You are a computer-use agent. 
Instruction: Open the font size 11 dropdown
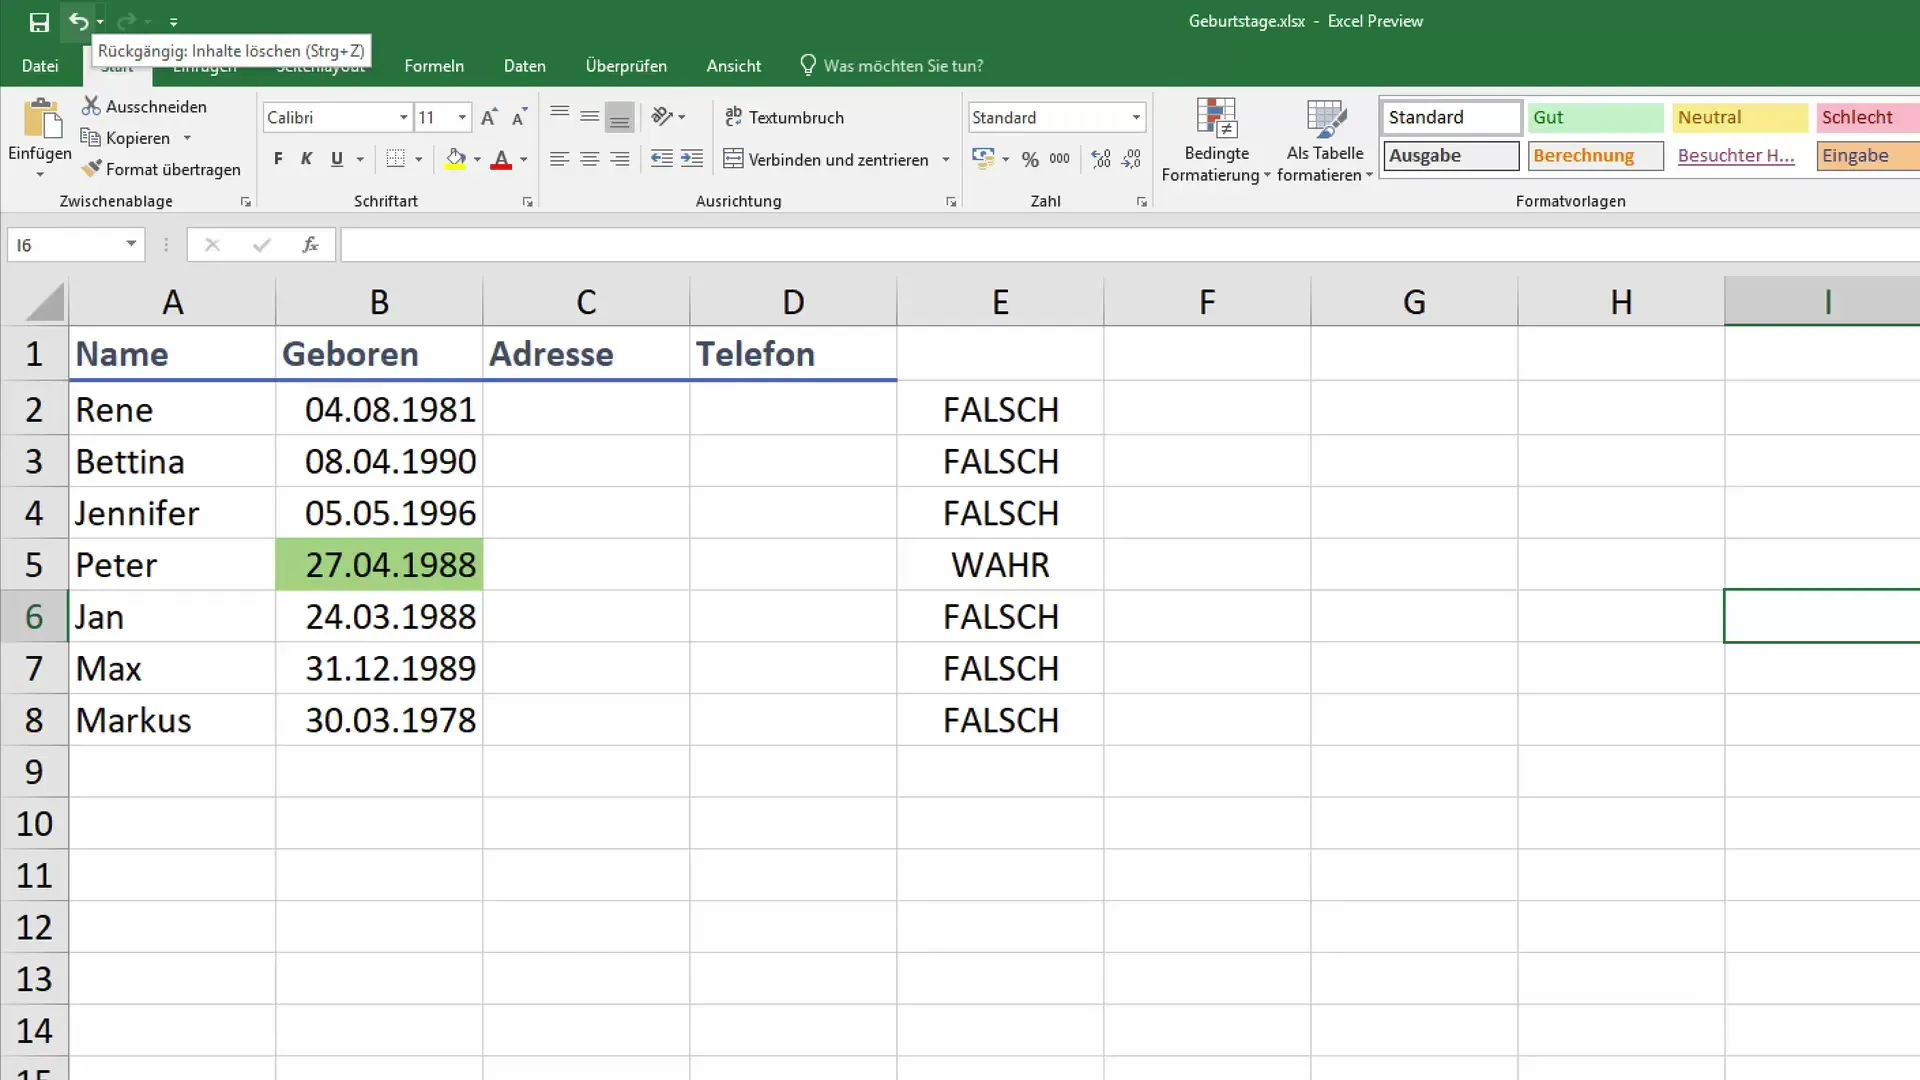(x=462, y=117)
